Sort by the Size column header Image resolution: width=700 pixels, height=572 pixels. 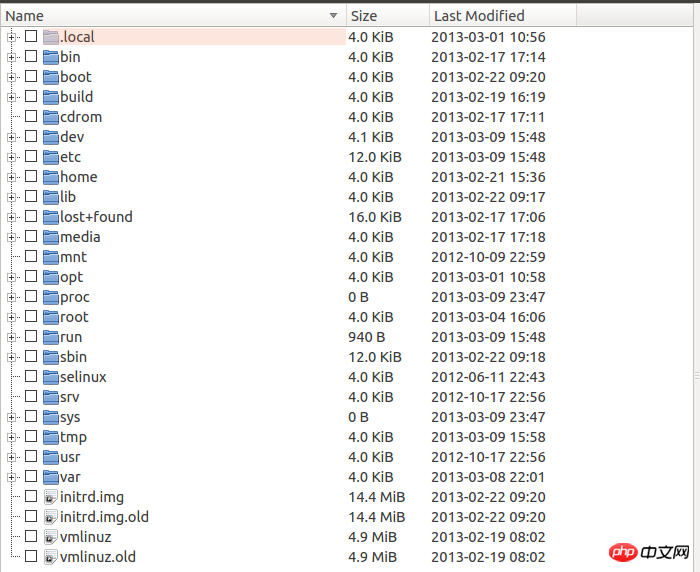(x=388, y=16)
